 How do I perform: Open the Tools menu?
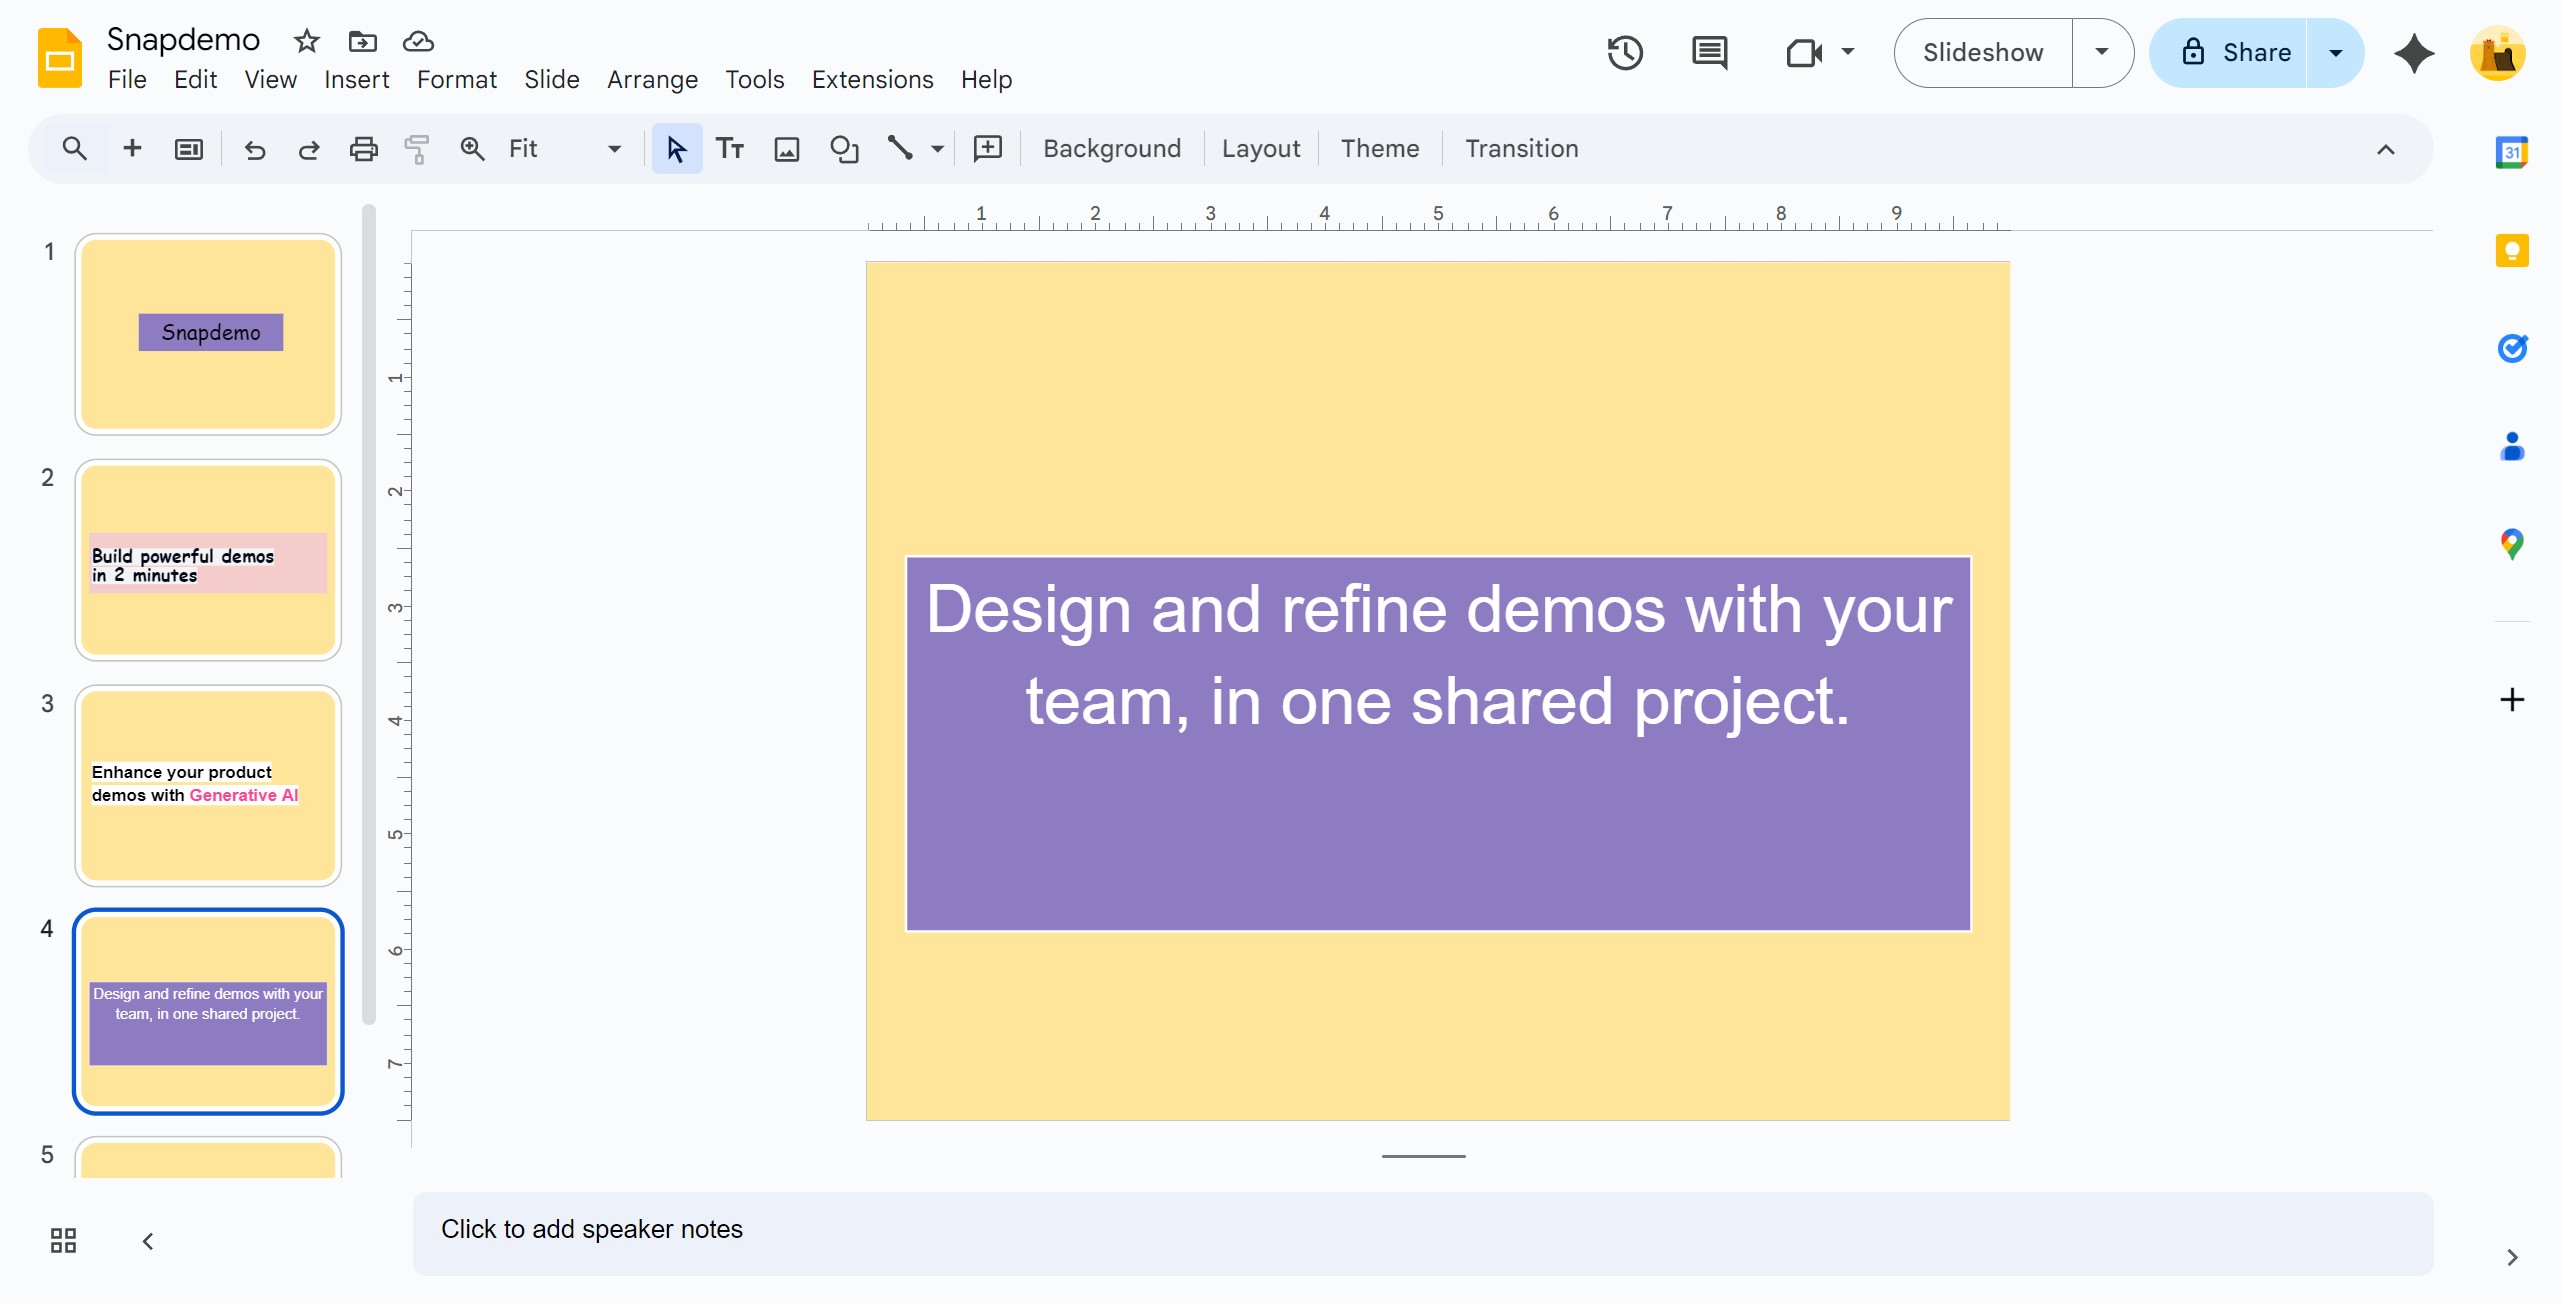754,79
